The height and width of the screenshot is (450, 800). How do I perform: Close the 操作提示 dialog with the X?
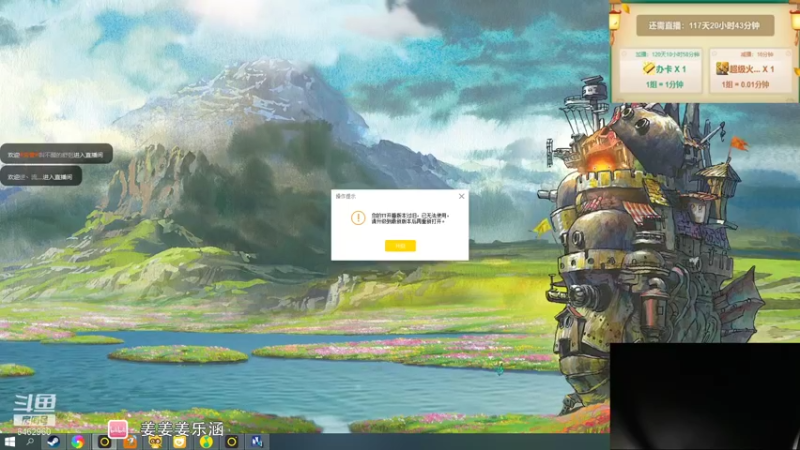point(461,196)
